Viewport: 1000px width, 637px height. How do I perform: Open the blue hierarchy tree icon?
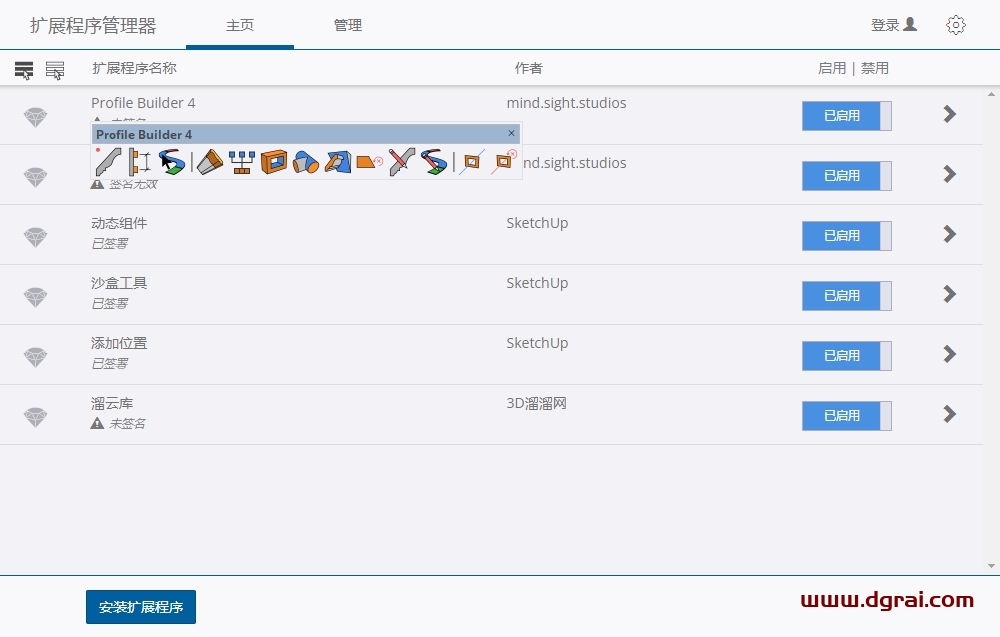pyautogui.click(x=242, y=162)
